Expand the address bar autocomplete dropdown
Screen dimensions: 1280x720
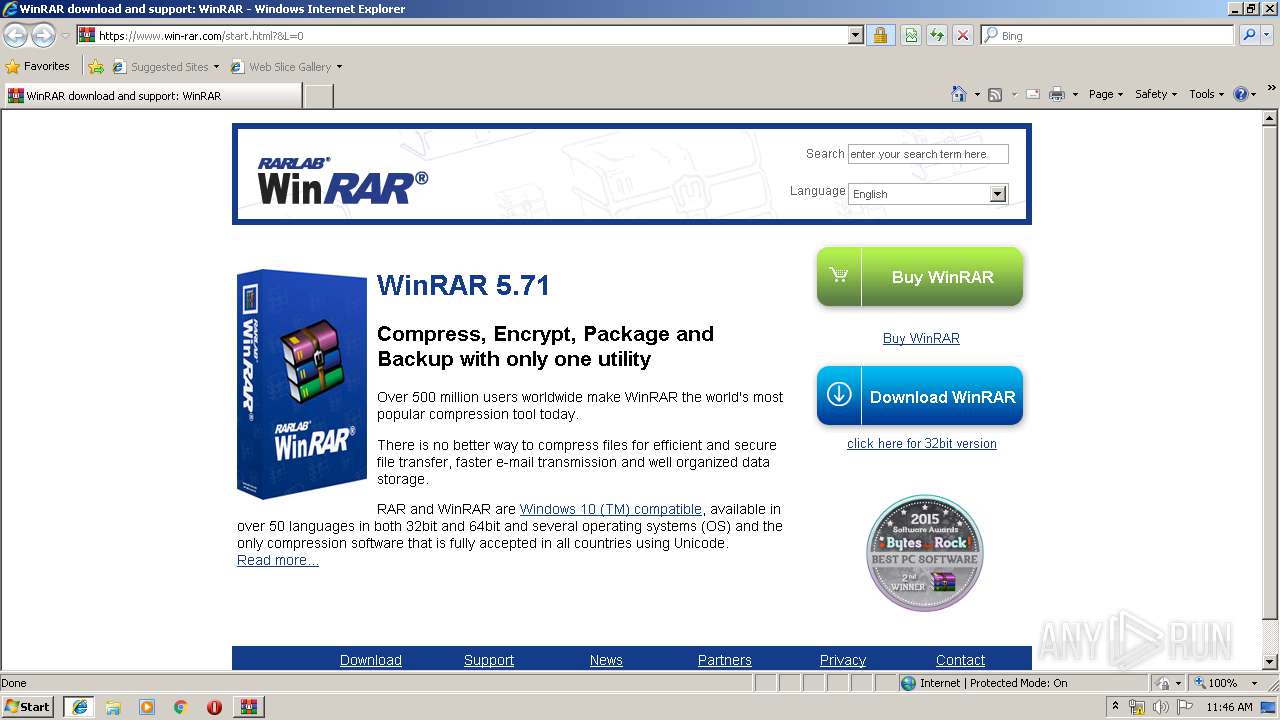click(x=855, y=36)
